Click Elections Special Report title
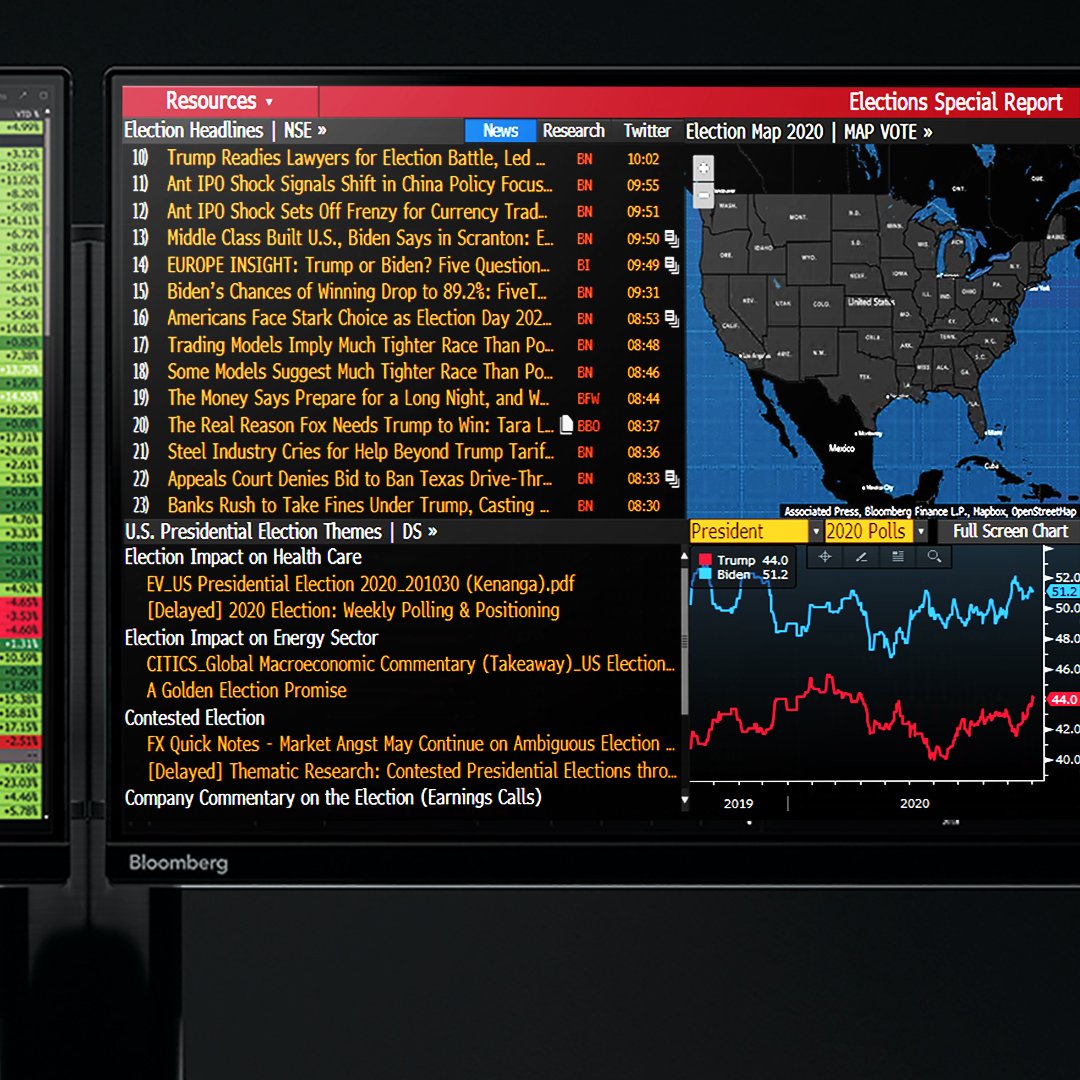 click(955, 102)
